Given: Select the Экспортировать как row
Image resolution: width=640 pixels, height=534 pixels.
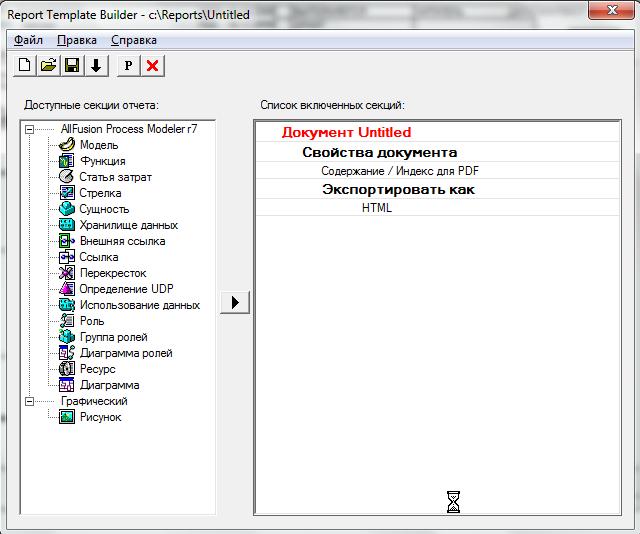Looking at the screenshot, I should click(x=438, y=189).
